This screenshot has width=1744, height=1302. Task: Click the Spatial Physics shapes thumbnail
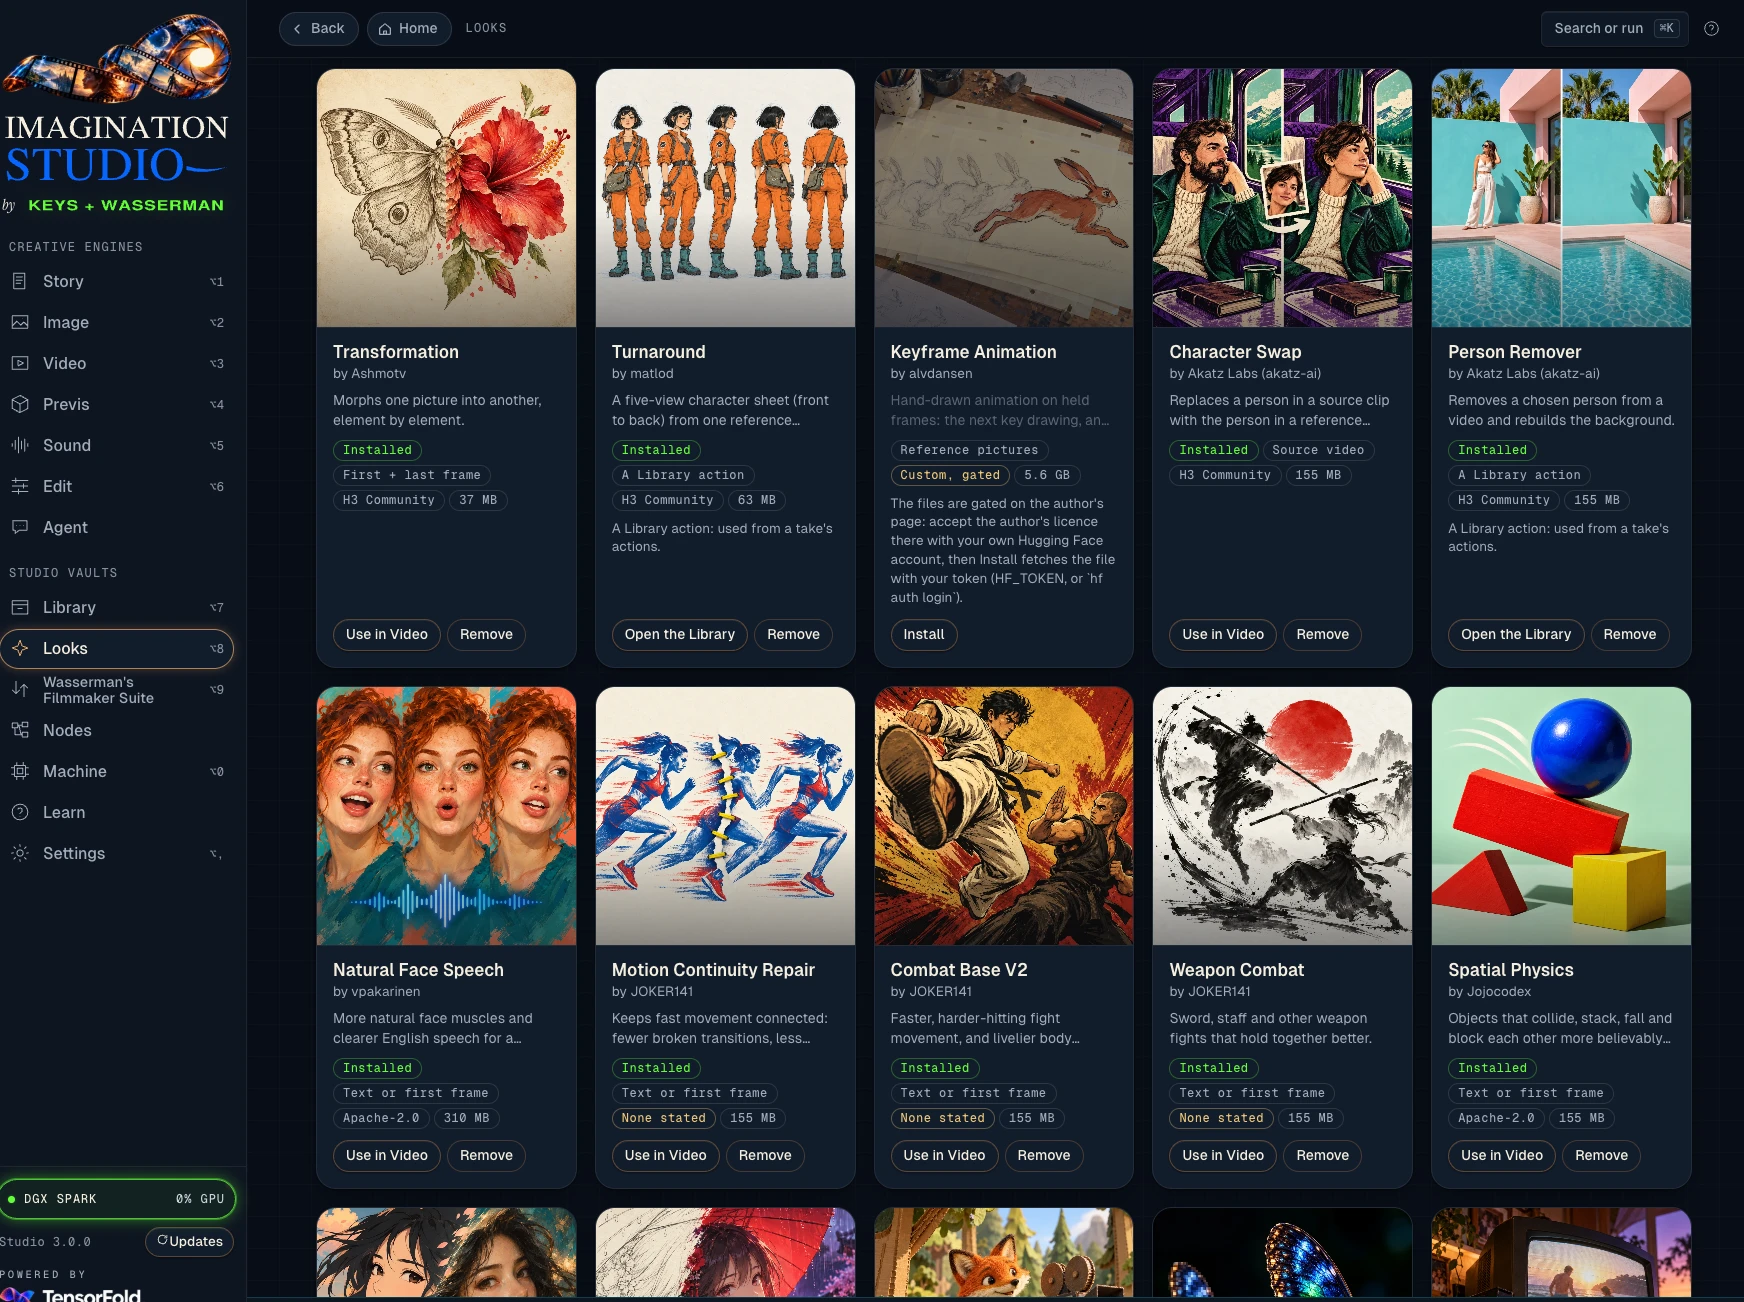1561,816
